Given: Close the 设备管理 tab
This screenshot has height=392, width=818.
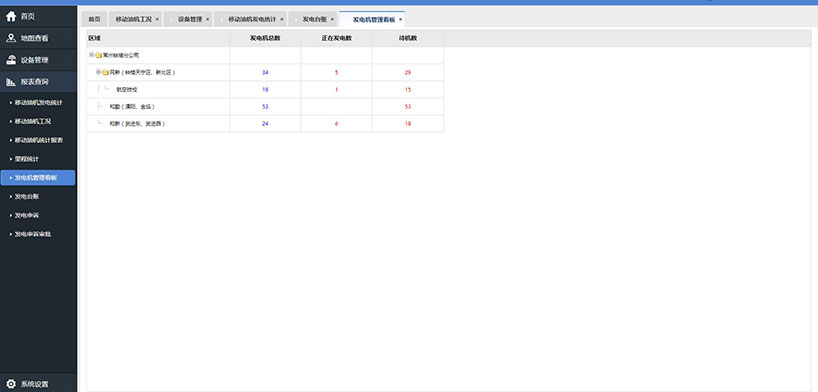Looking at the screenshot, I should click(207, 19).
